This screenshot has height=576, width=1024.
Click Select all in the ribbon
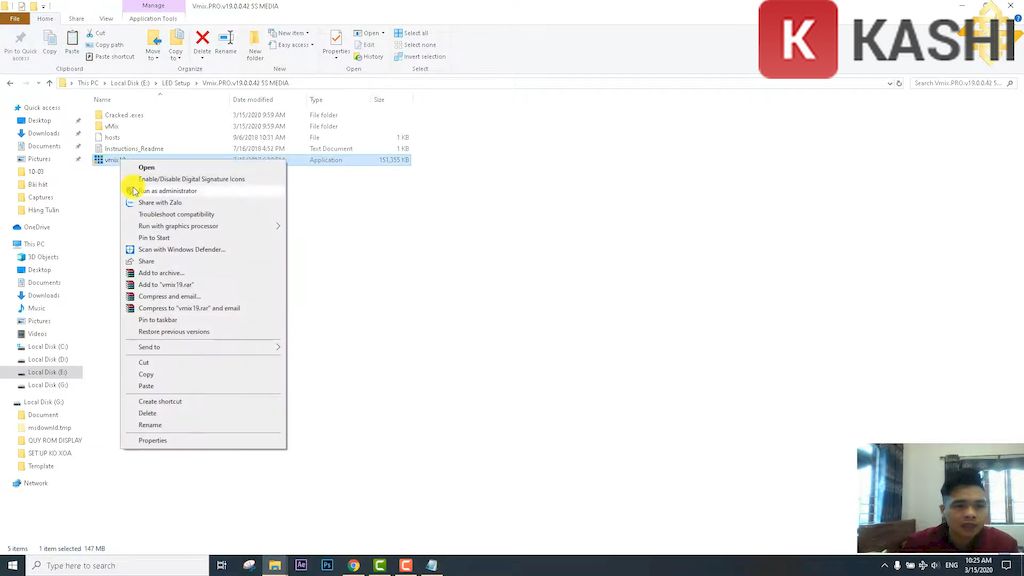coord(411,33)
